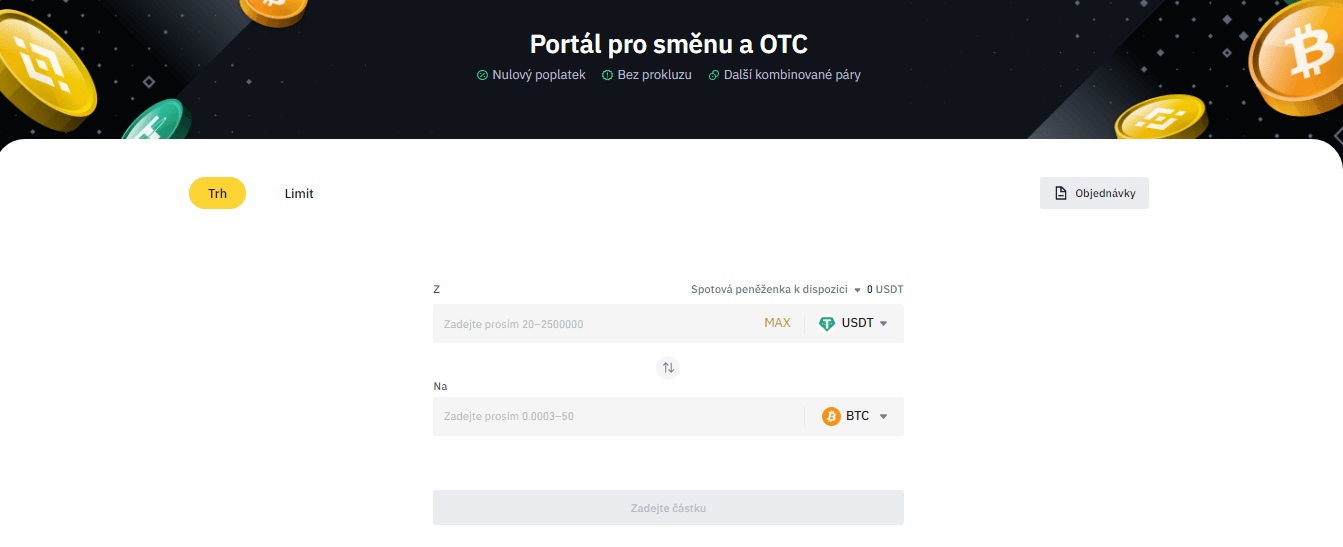Click the Zadejte částku submit button
The image size is (1343, 547).
coord(668,508)
